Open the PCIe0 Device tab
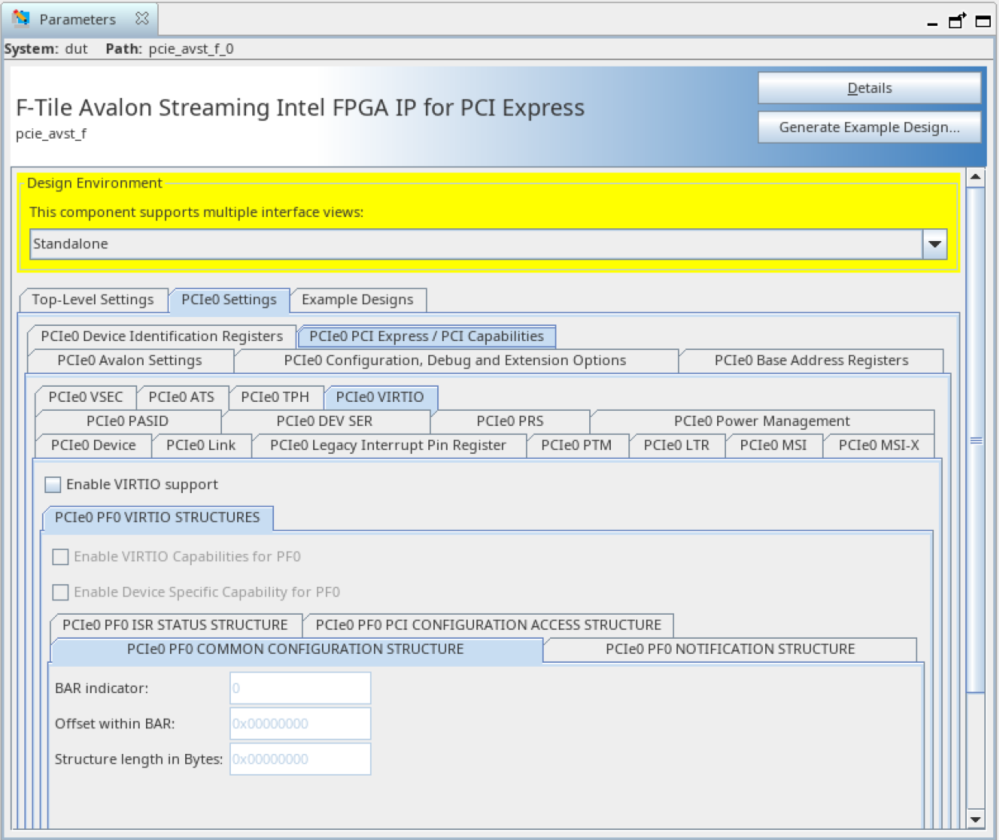Screen dimensions: 999x840 [93, 445]
